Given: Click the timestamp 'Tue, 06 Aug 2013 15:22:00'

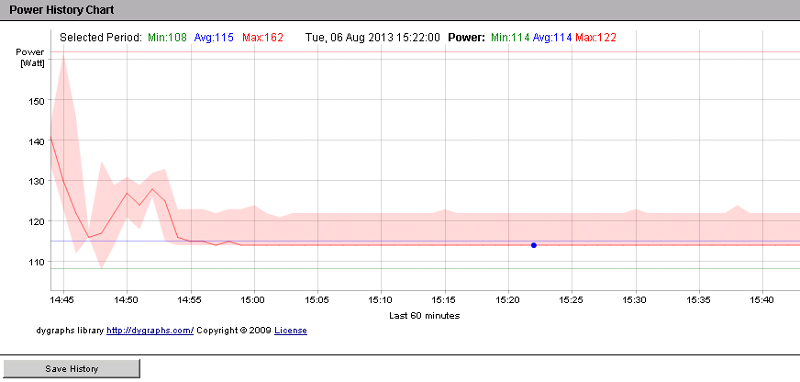Looking at the screenshot, I should click(372, 37).
